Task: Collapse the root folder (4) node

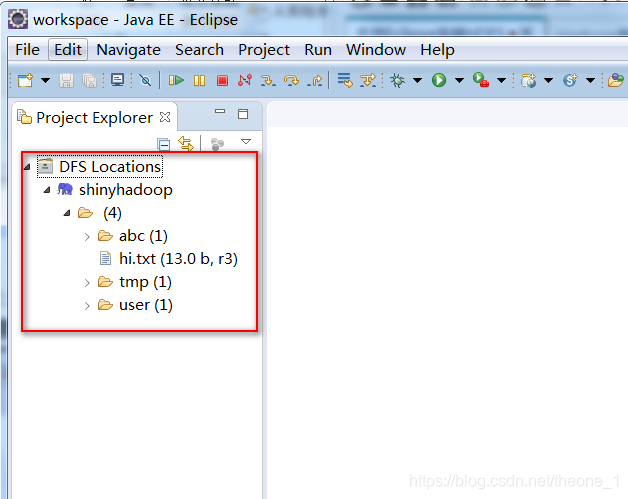Action: coord(67,213)
